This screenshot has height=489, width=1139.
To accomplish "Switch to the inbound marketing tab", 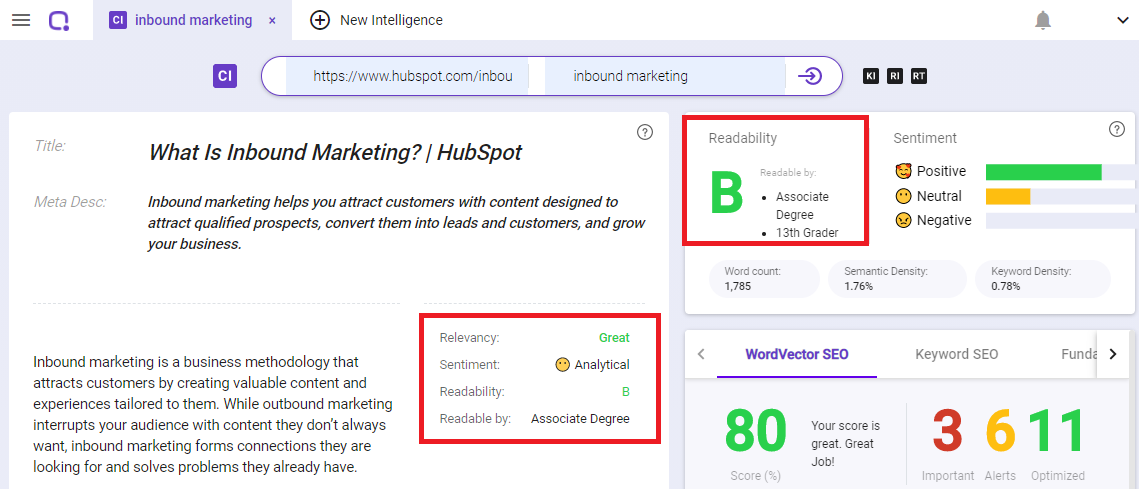I will coord(192,20).
